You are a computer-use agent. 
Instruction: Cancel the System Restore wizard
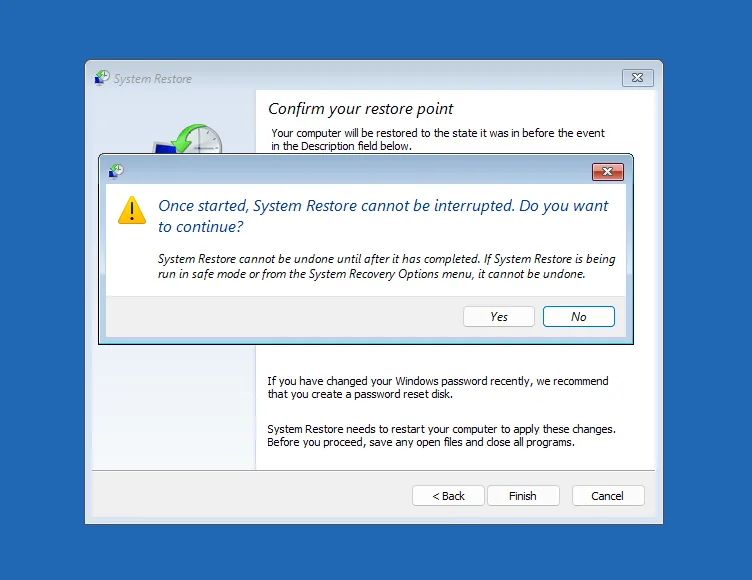click(x=608, y=496)
